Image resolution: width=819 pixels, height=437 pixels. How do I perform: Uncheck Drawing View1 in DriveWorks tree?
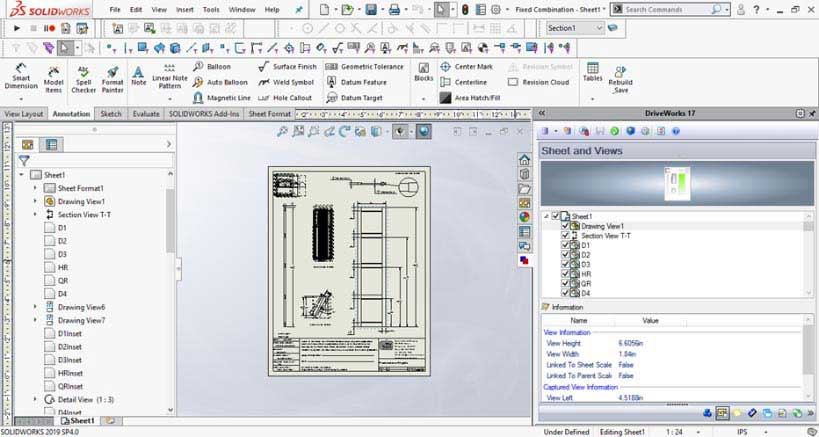click(565, 226)
